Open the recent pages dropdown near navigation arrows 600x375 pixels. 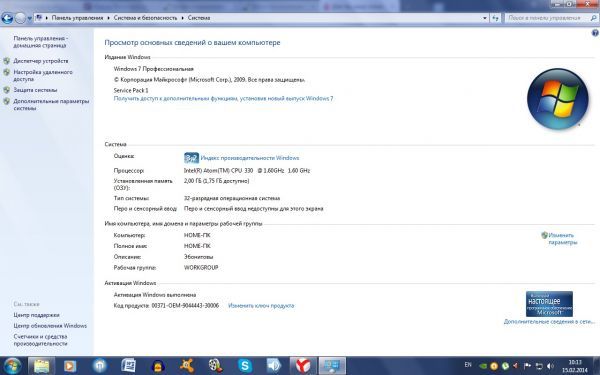click(x=30, y=18)
